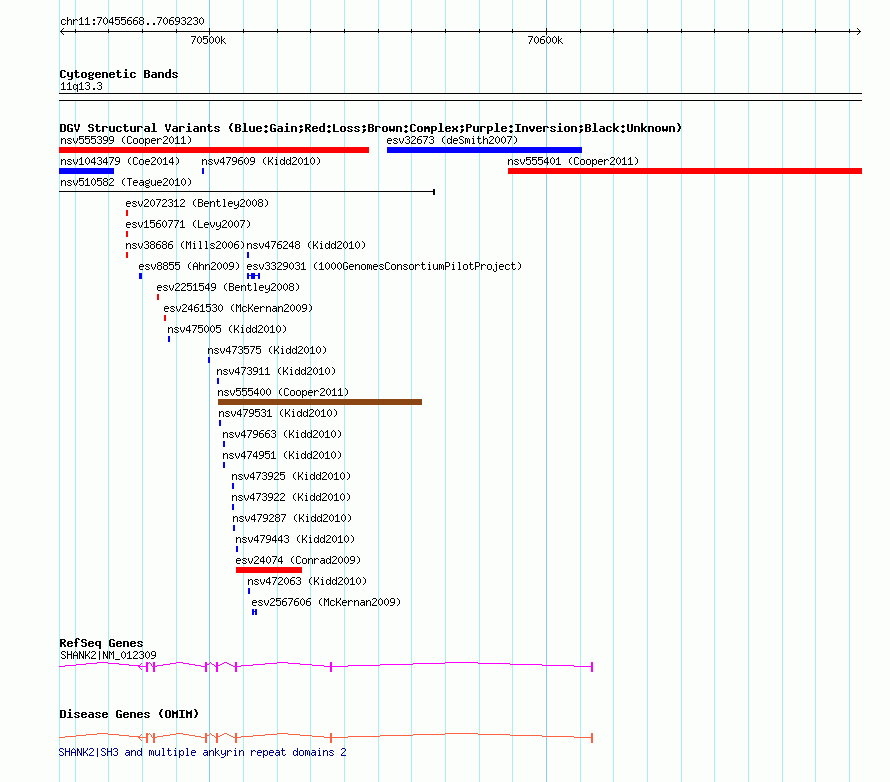Click the 'esv2072312 (Bentley2008)' label
The height and width of the screenshot is (782, 890).
(x=197, y=203)
